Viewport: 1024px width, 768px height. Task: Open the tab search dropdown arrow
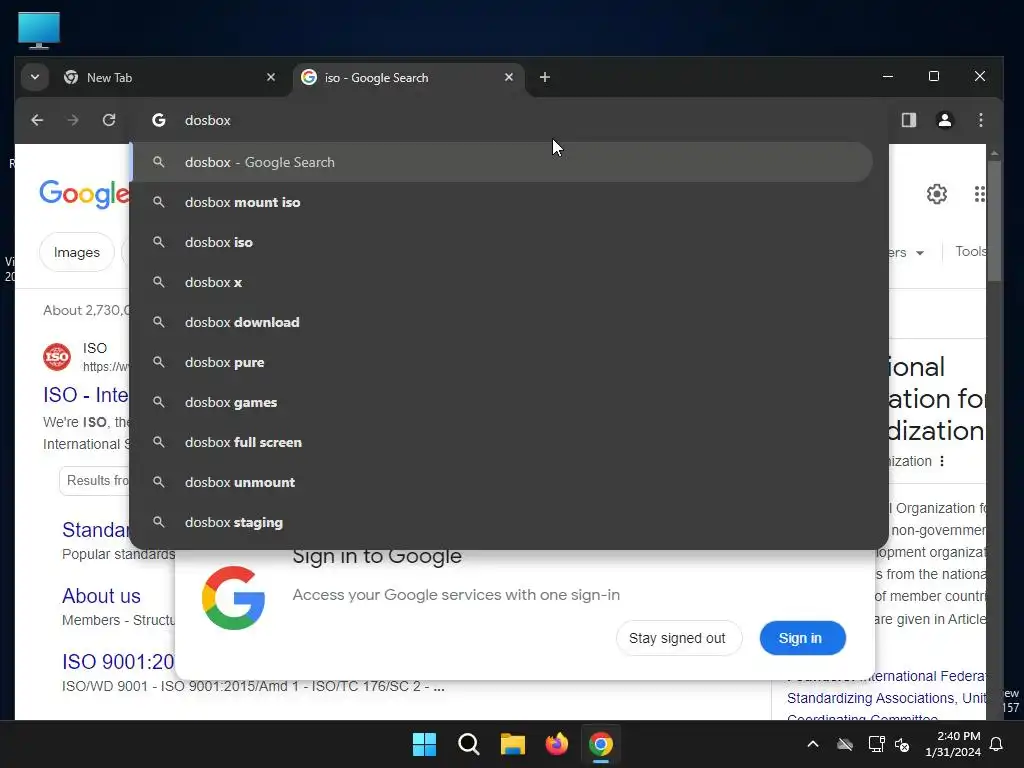click(x=35, y=77)
